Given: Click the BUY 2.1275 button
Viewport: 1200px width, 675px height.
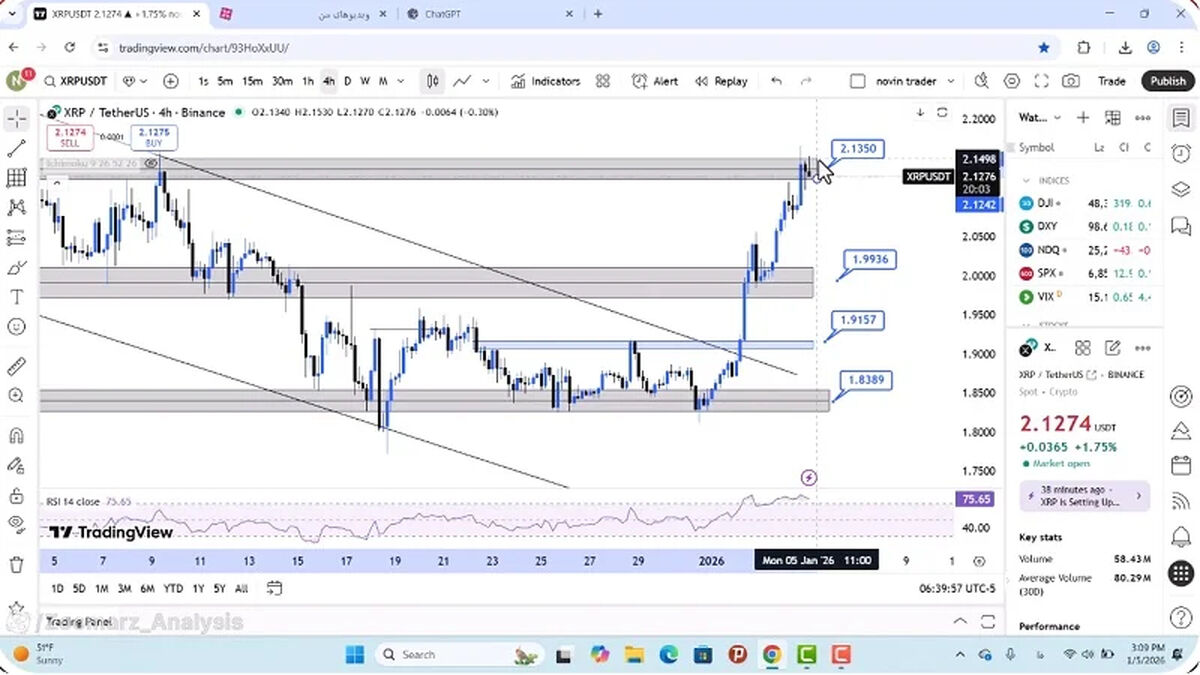Looking at the screenshot, I should coord(154,137).
